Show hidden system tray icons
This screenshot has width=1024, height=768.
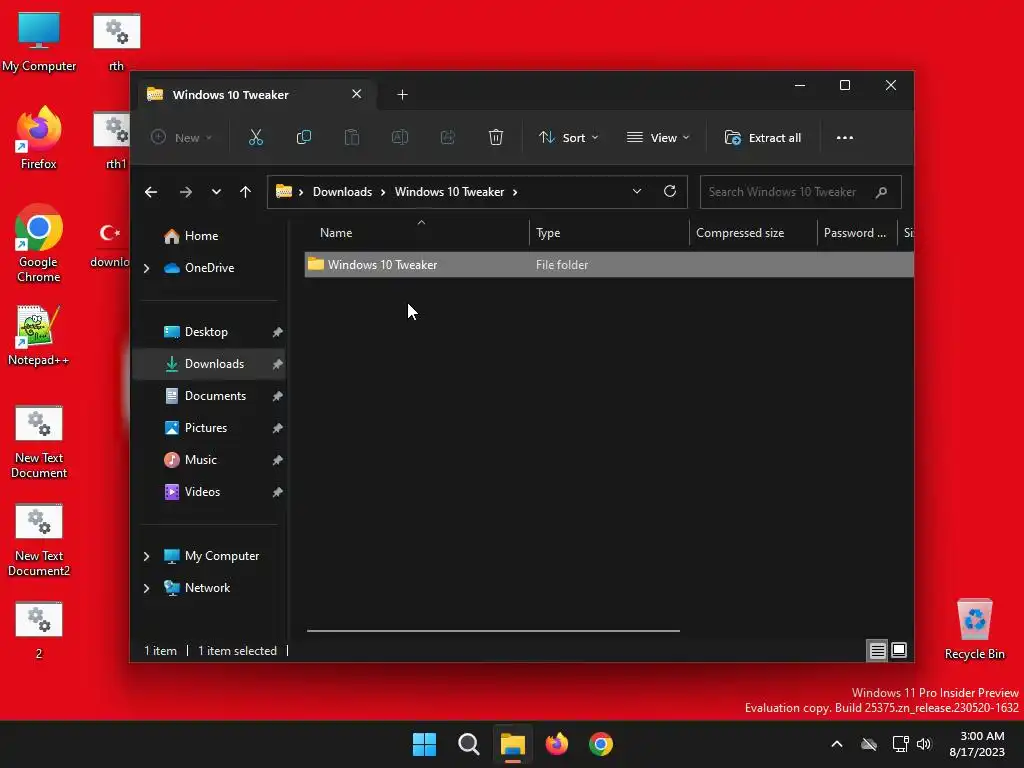[837, 744]
